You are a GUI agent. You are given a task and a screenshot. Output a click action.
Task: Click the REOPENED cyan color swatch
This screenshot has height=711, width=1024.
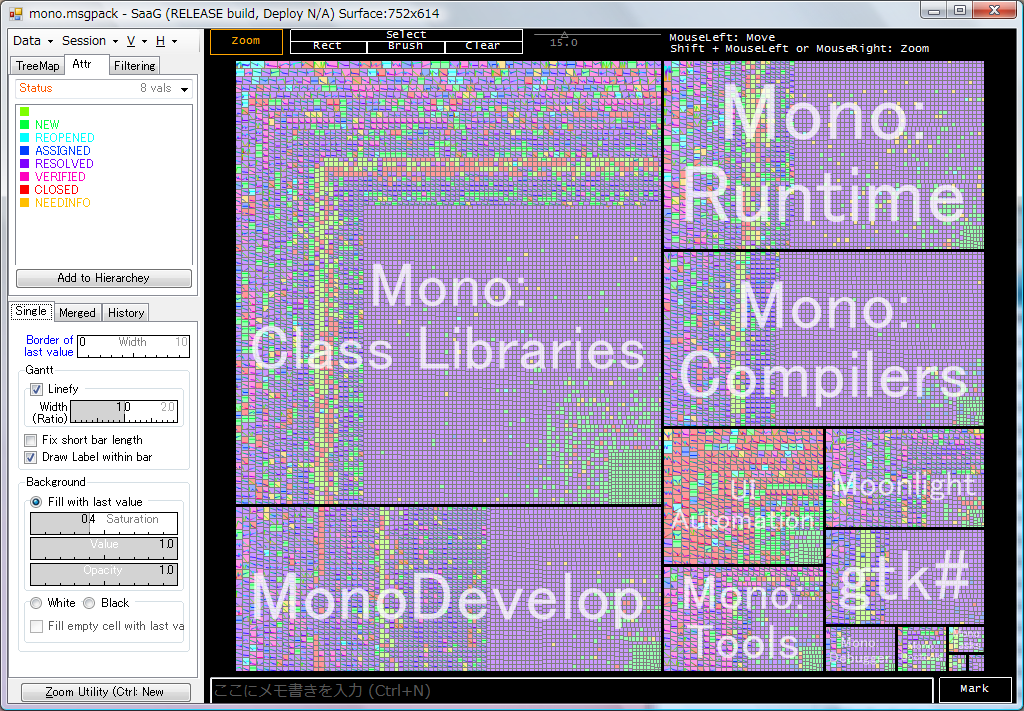pos(25,138)
